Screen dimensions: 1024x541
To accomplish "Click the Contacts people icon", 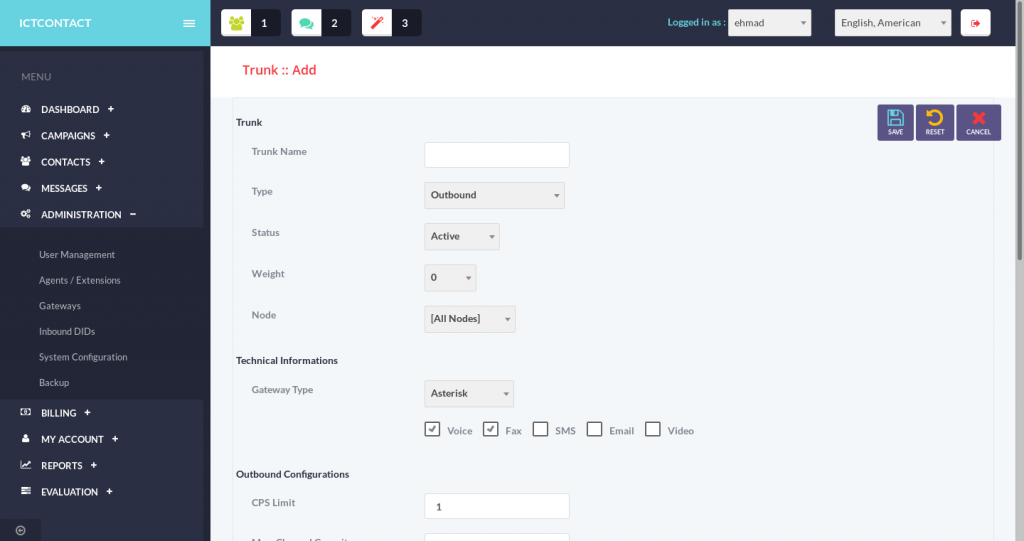I will pos(25,161).
